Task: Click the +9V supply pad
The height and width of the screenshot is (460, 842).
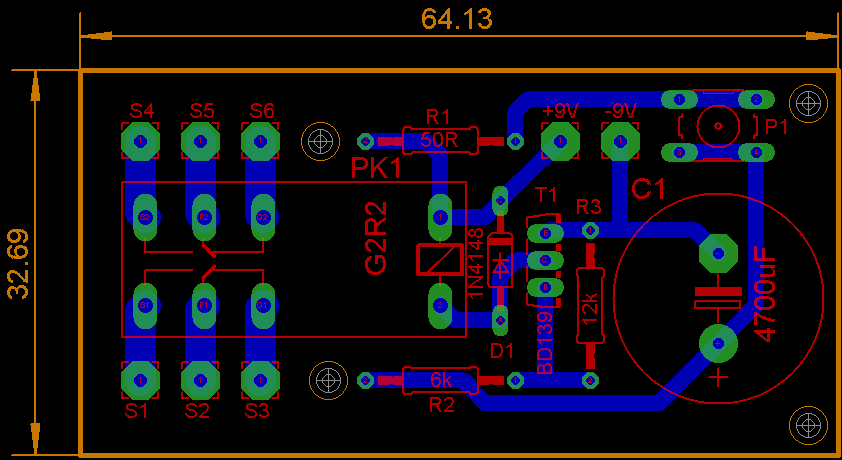Action: (x=560, y=141)
